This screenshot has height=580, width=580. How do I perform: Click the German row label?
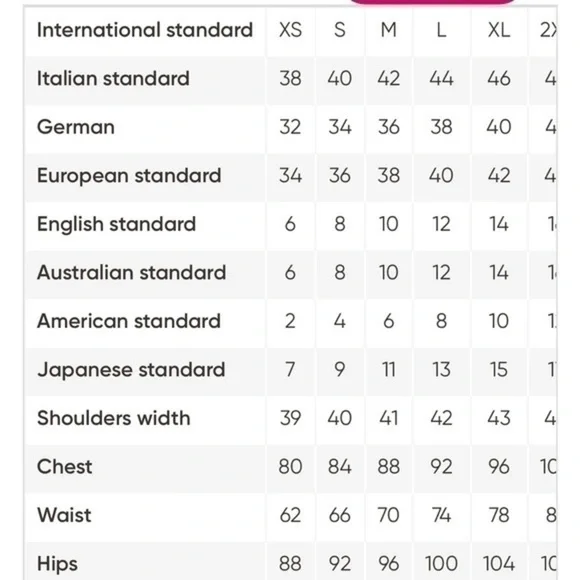tap(76, 127)
